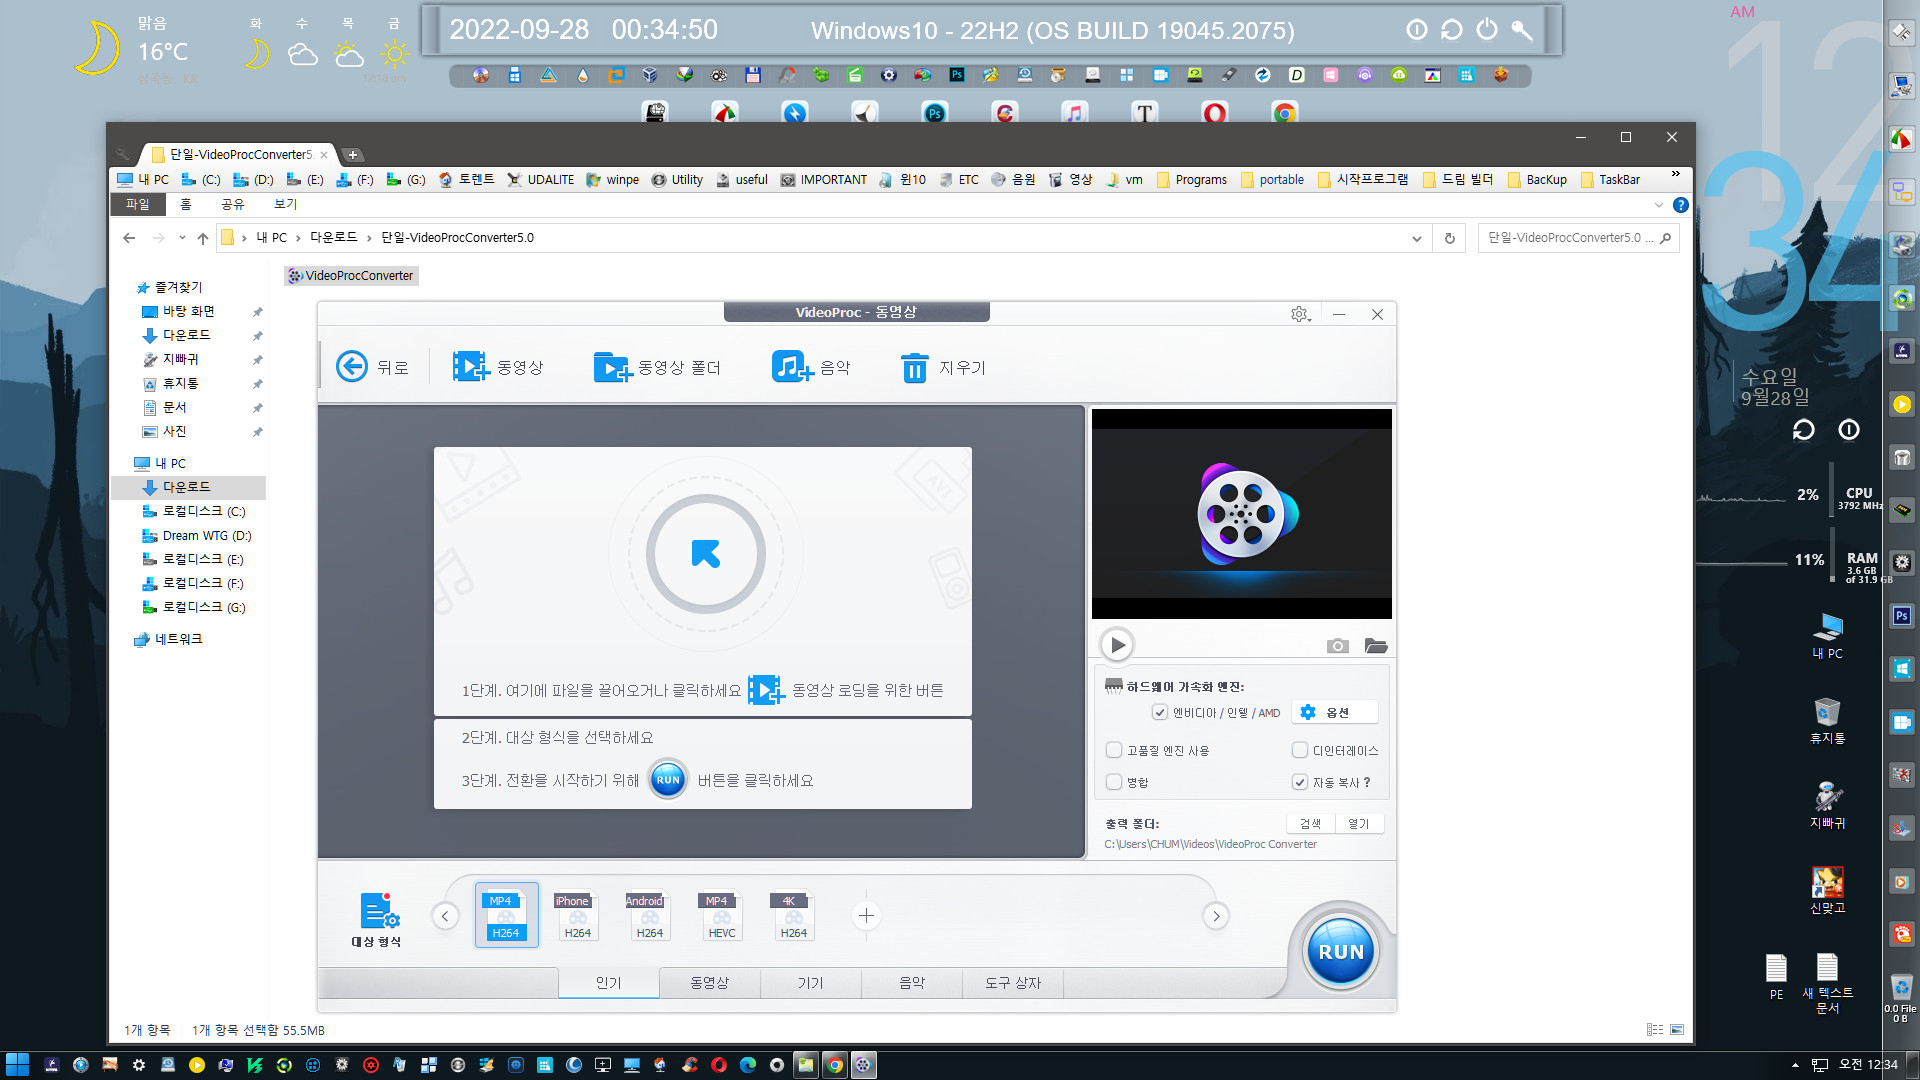Add a new format with plus button

[x=866, y=915]
